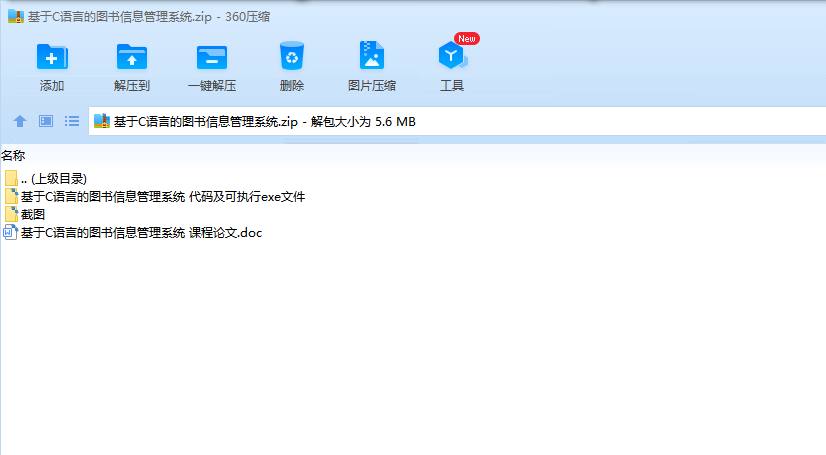The width and height of the screenshot is (826, 455).
Task: Switch to thumbnail view with the icon
Action: [x=46, y=122]
